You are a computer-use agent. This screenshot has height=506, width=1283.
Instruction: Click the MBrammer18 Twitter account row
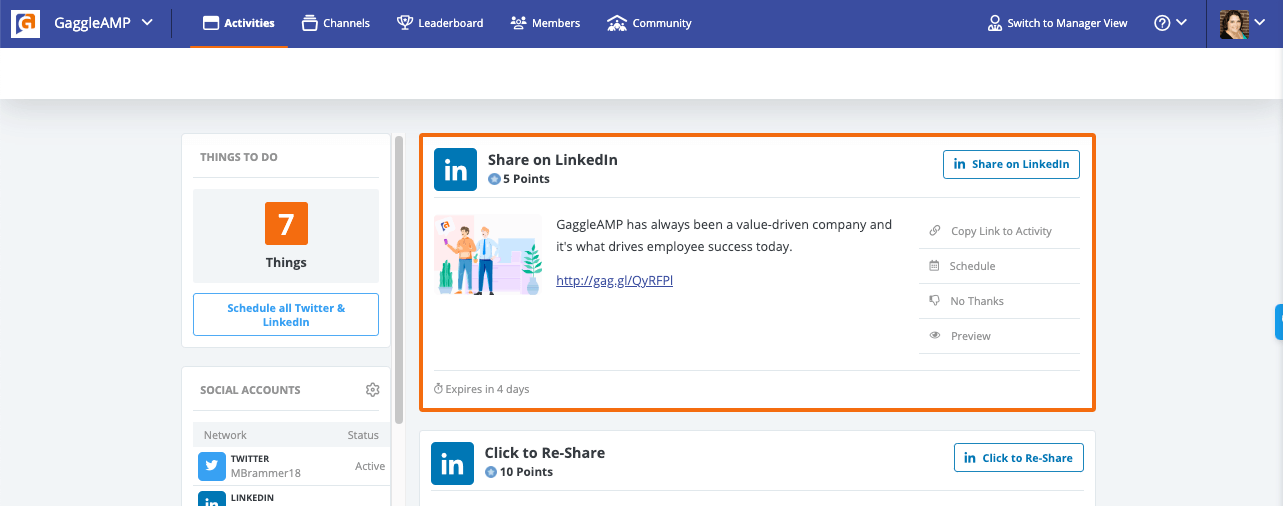[x=292, y=466]
